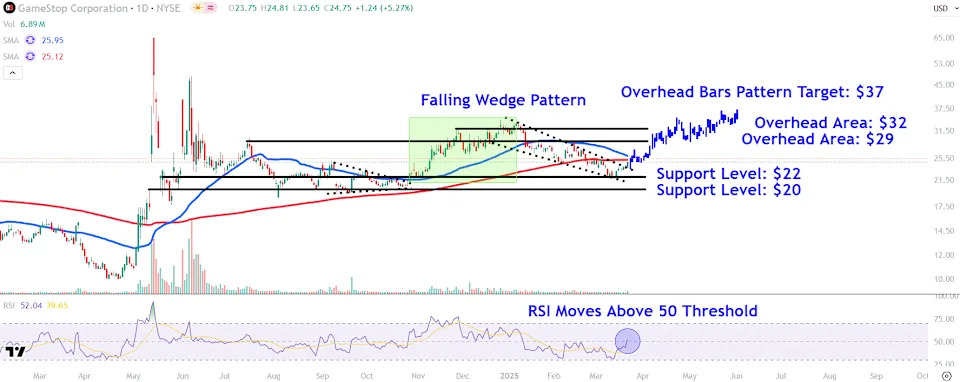The width and height of the screenshot is (960, 382).
Task: Select the Overhead Bars Pattern Target: $37 text
Action: [x=752, y=92]
